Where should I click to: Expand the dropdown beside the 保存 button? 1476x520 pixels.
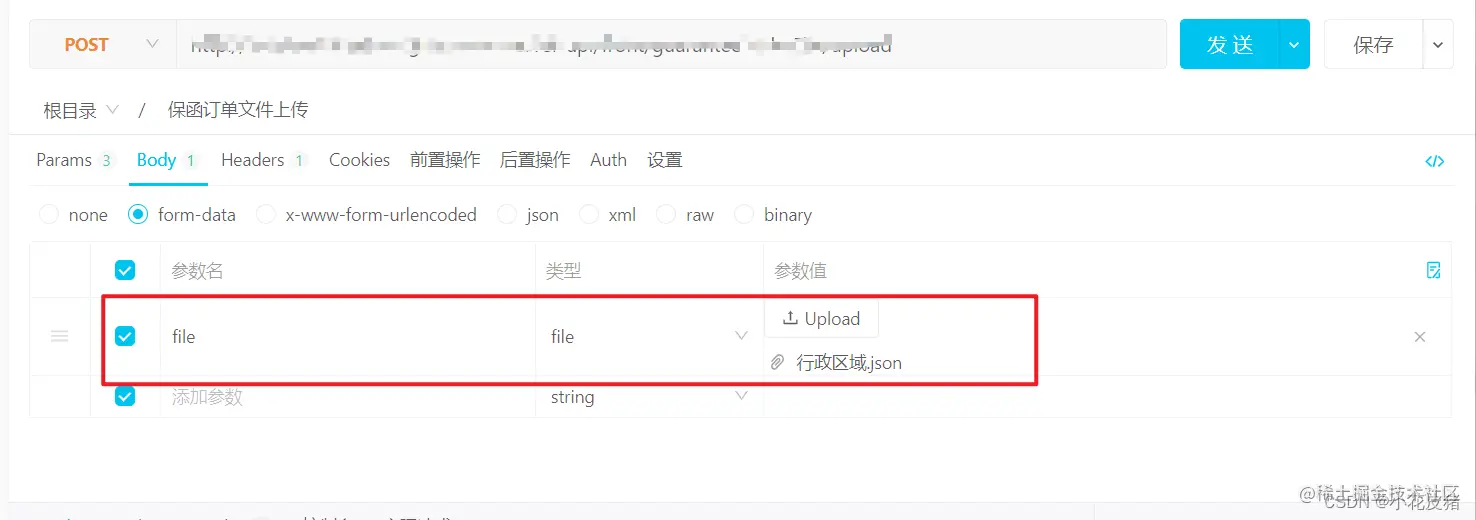coord(1438,45)
